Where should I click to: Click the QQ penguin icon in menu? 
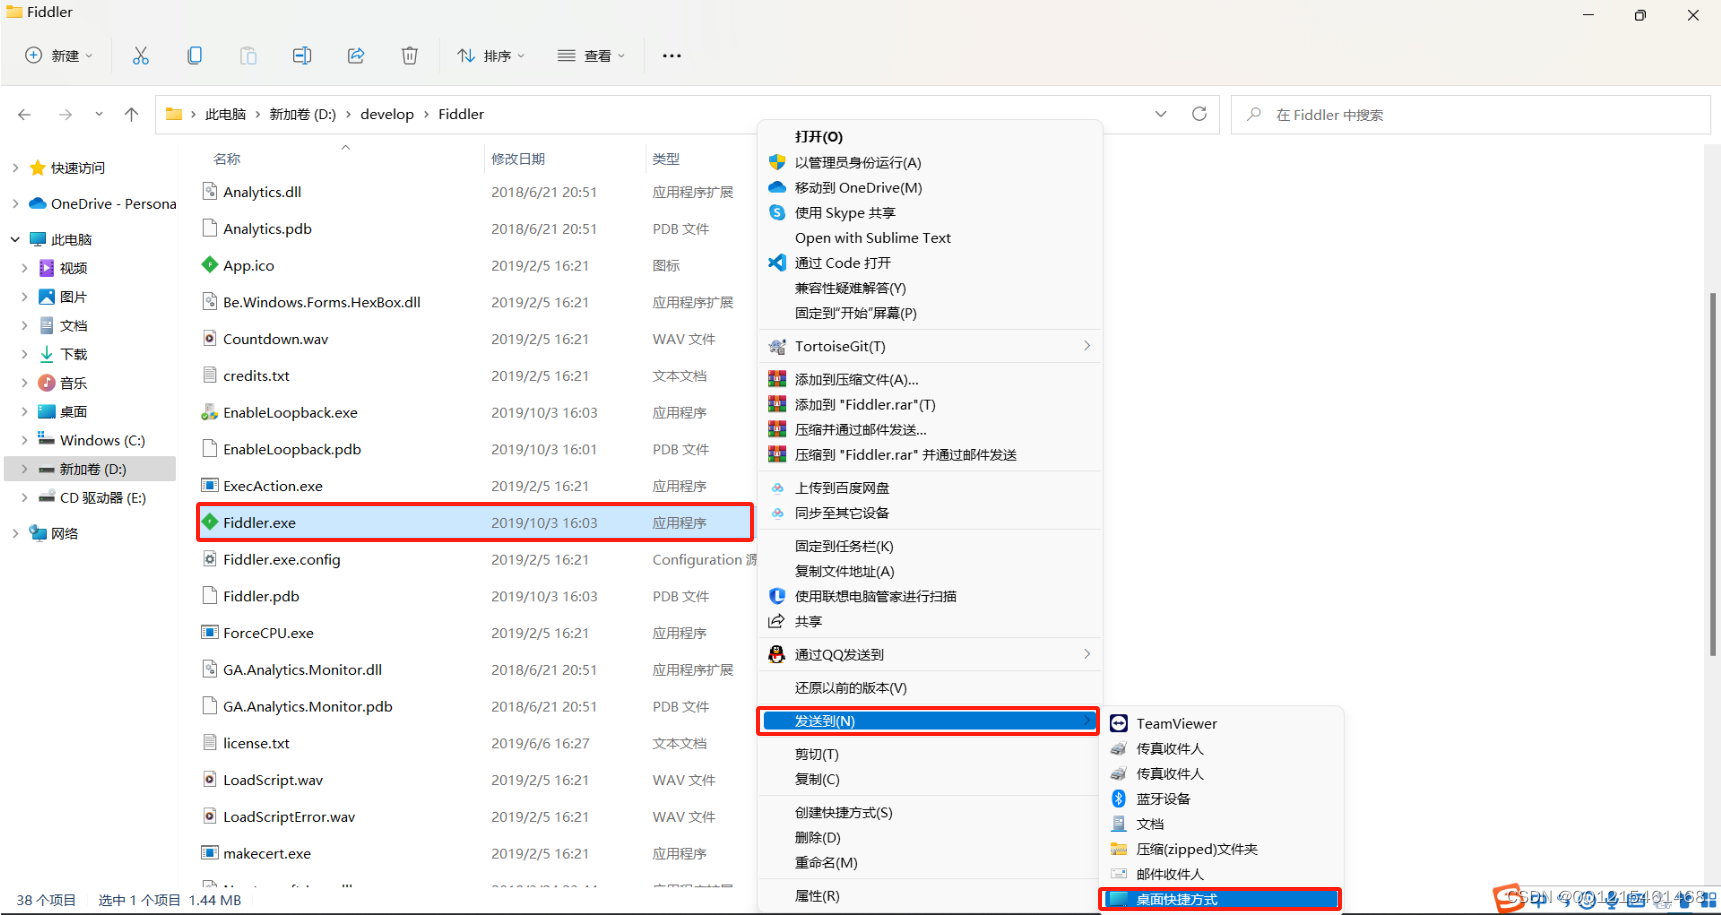pos(777,654)
